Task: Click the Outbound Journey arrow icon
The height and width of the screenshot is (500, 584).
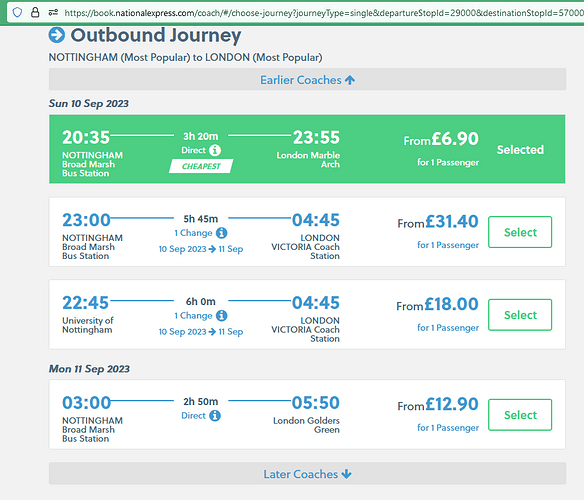Action: pyautogui.click(x=57, y=35)
